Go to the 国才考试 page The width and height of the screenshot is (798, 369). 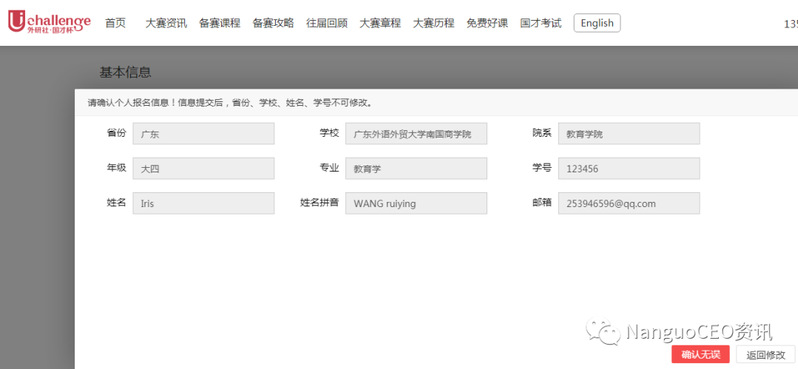540,23
